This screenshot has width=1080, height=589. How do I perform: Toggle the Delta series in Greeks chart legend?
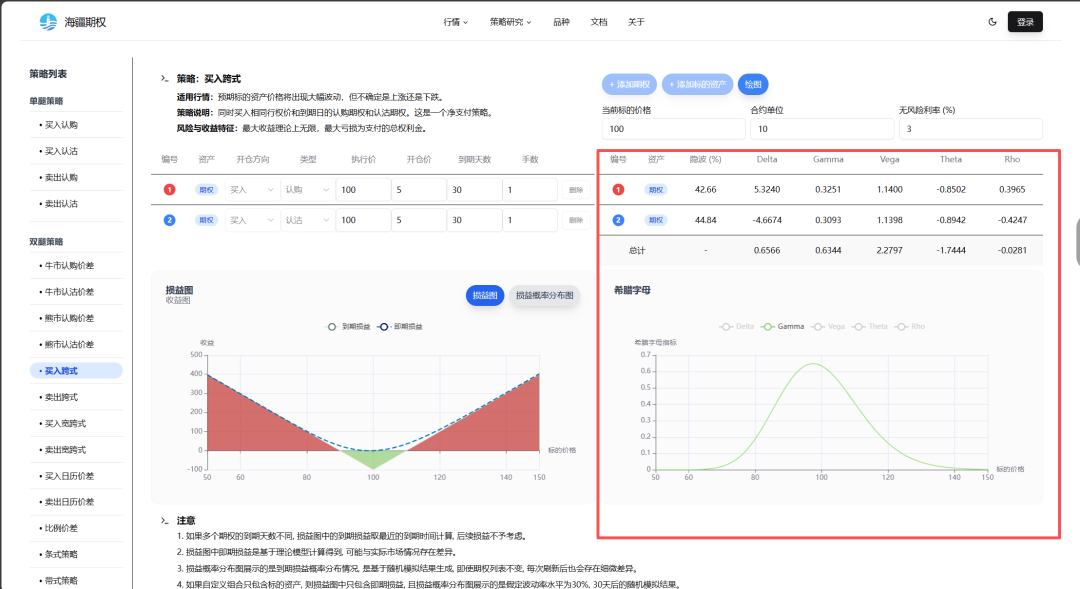(738, 326)
